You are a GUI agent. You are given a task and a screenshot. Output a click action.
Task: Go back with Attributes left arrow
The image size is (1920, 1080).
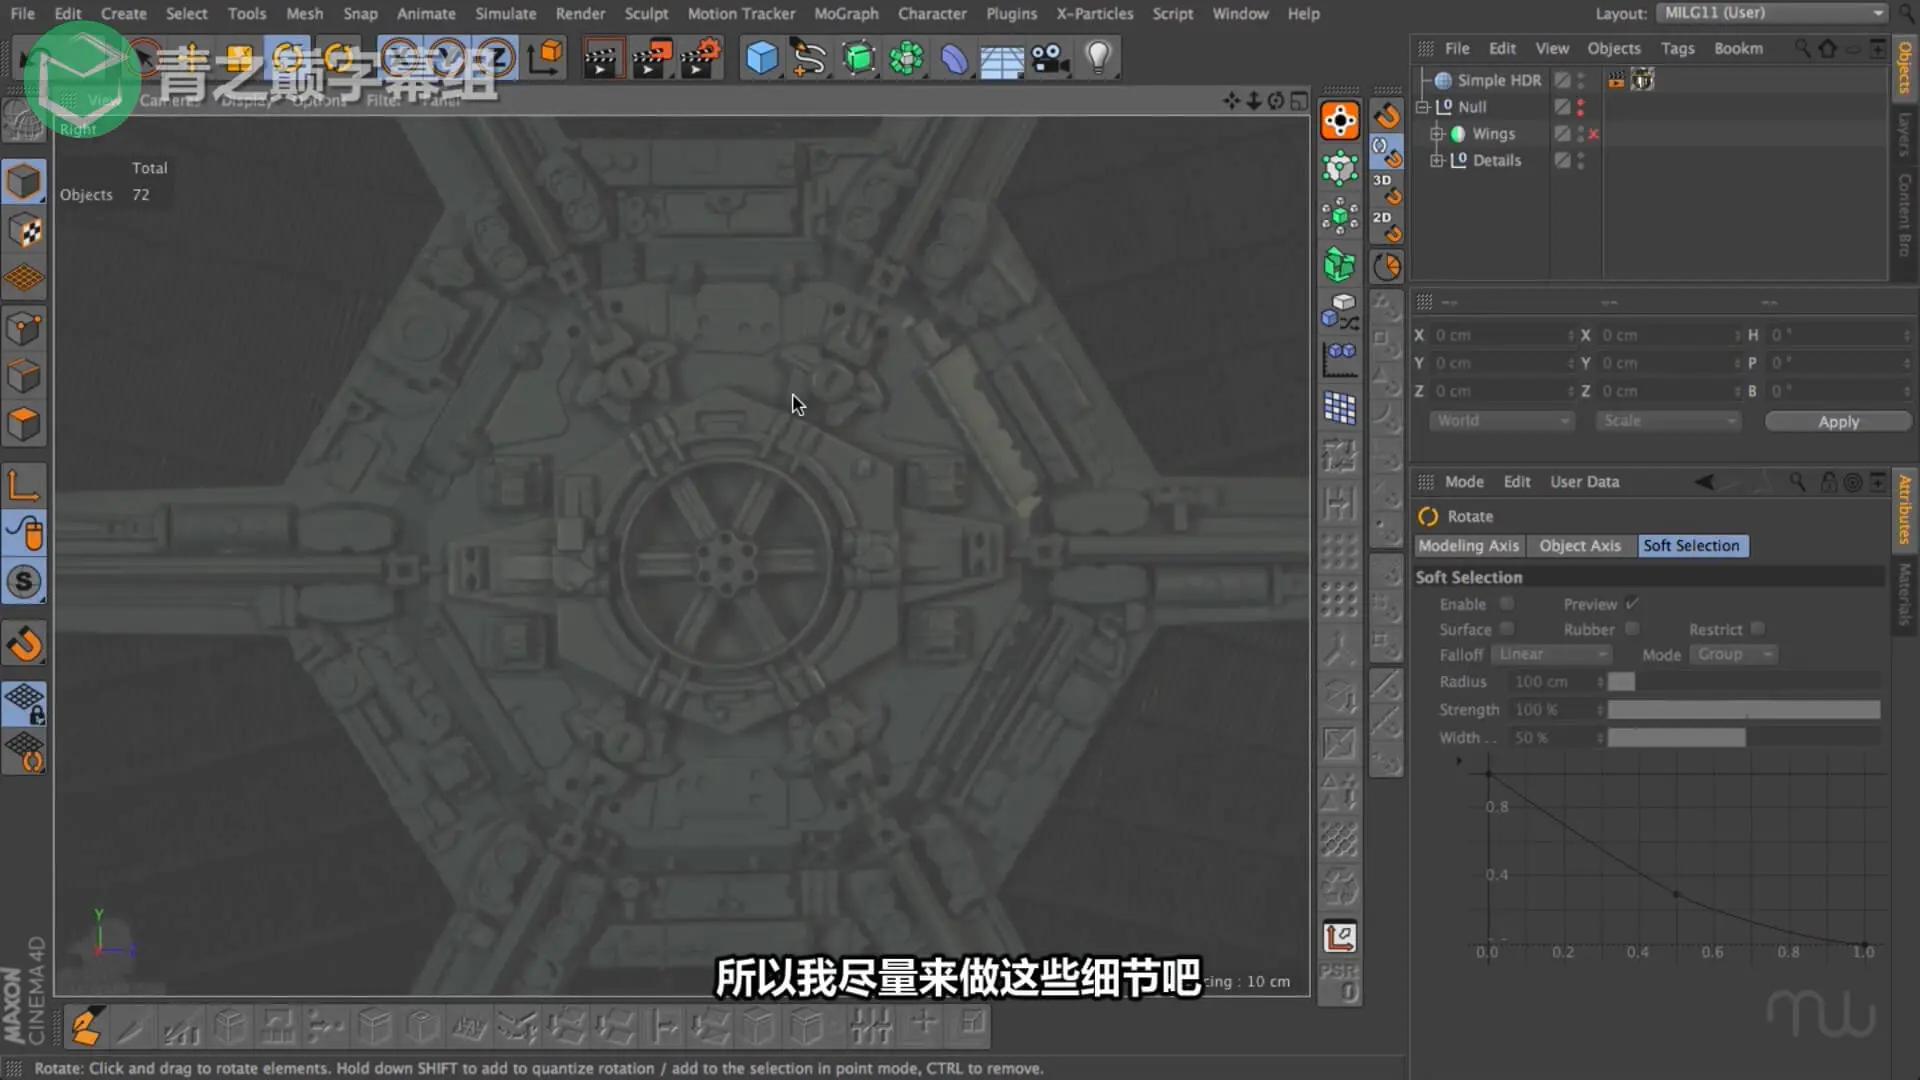click(1705, 482)
